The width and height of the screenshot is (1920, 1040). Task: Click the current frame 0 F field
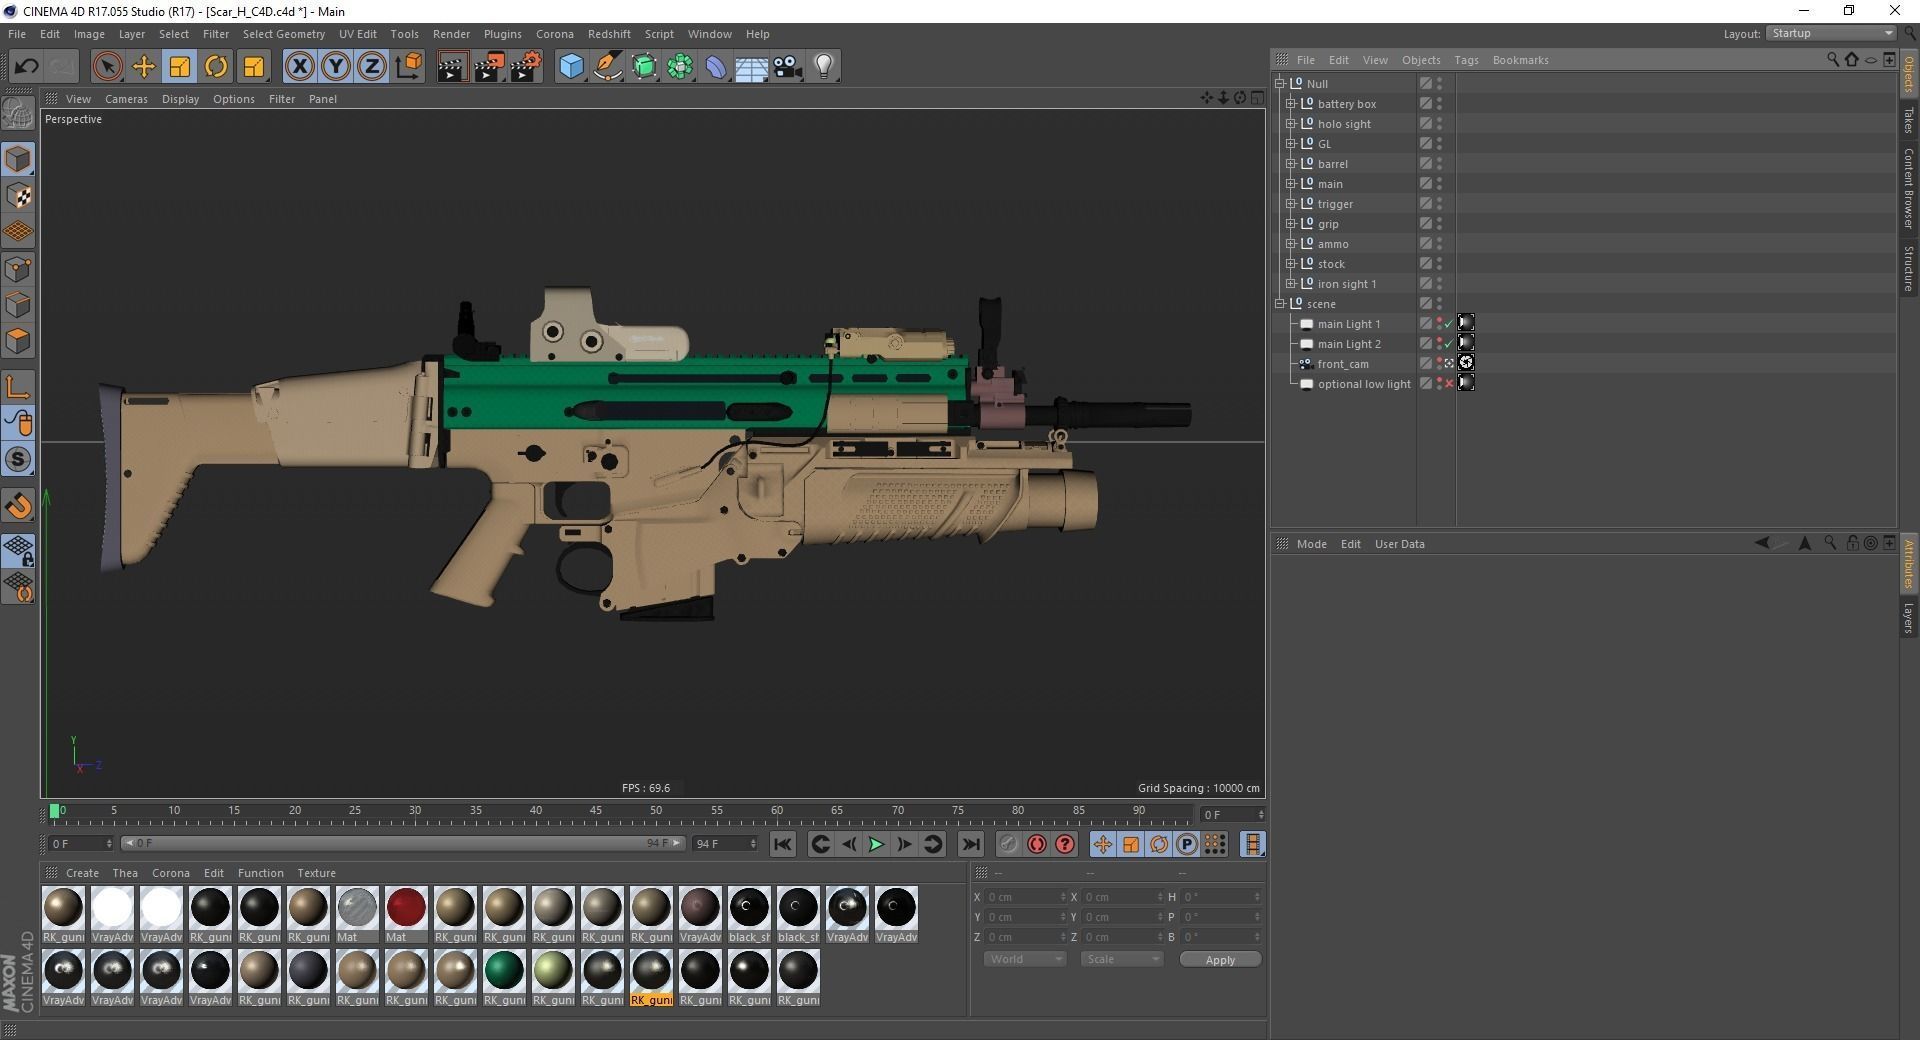click(82, 844)
